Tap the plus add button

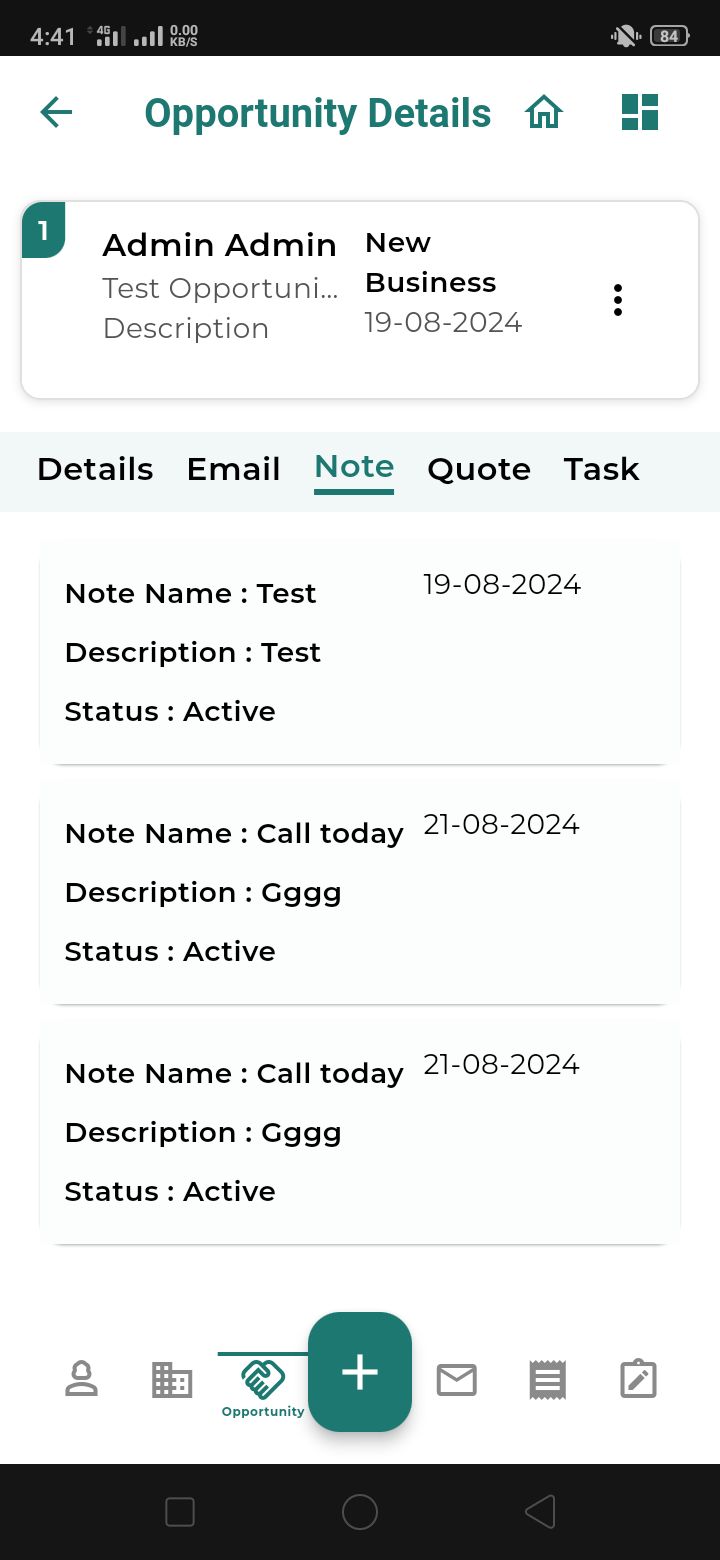(x=360, y=1372)
